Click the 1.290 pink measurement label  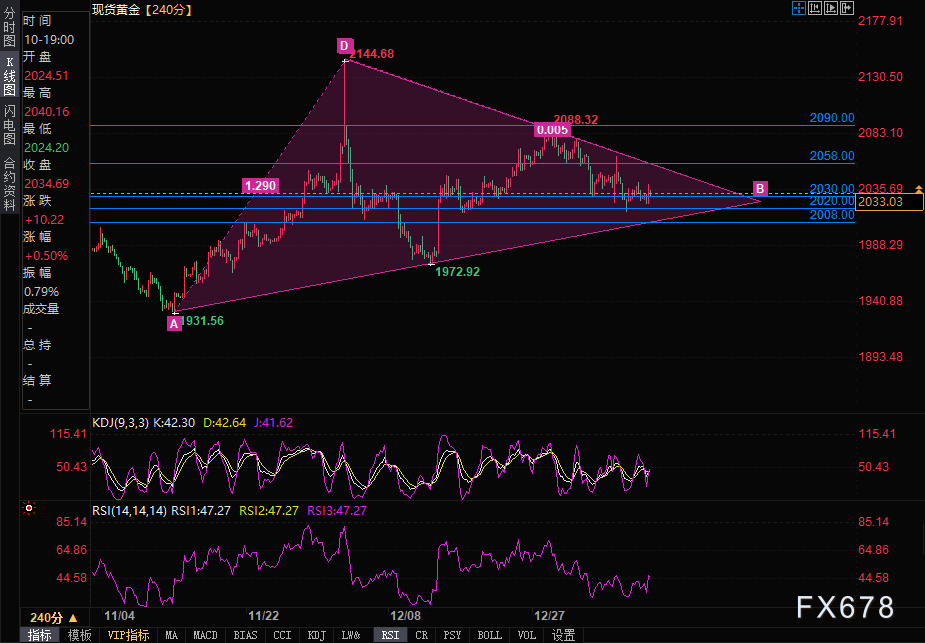coord(259,185)
